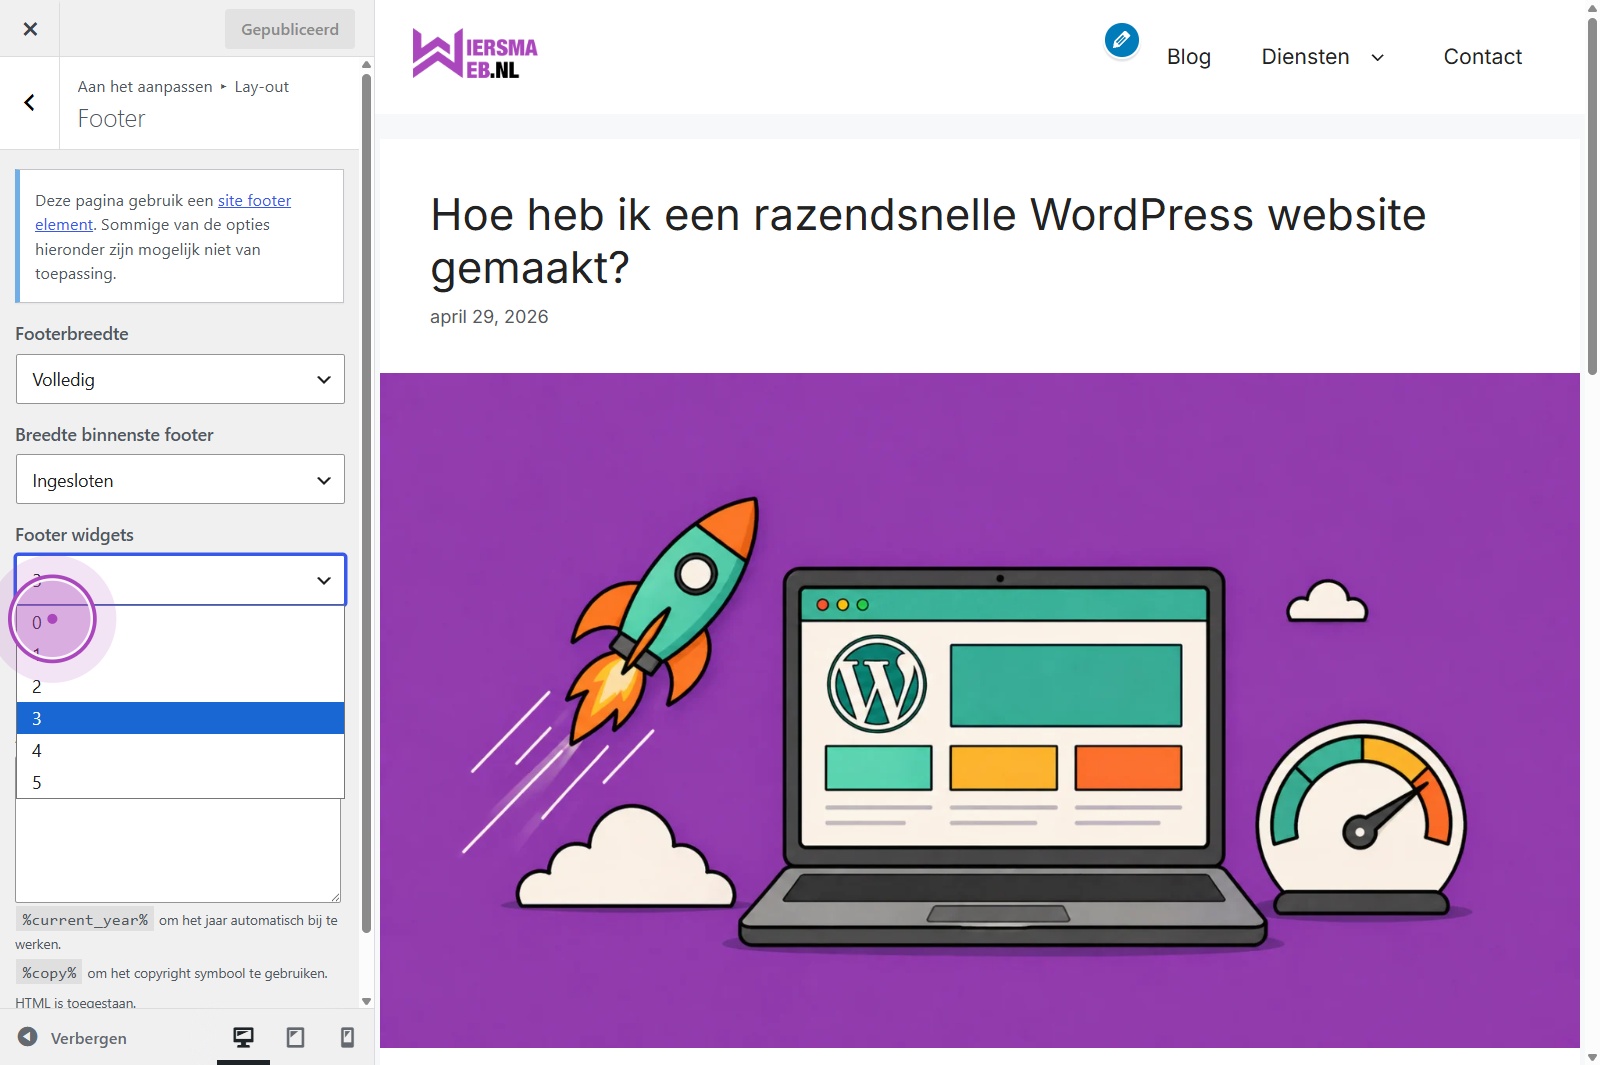Viewport: 1600px width, 1065px height.
Task: Click the WiersmaWeb.nl logo
Action: pos(475,54)
